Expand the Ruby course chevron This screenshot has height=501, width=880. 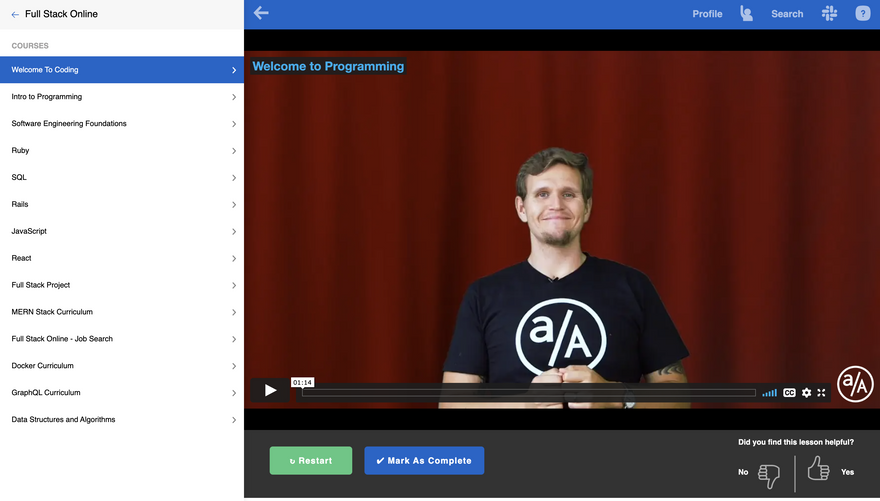click(x=234, y=151)
